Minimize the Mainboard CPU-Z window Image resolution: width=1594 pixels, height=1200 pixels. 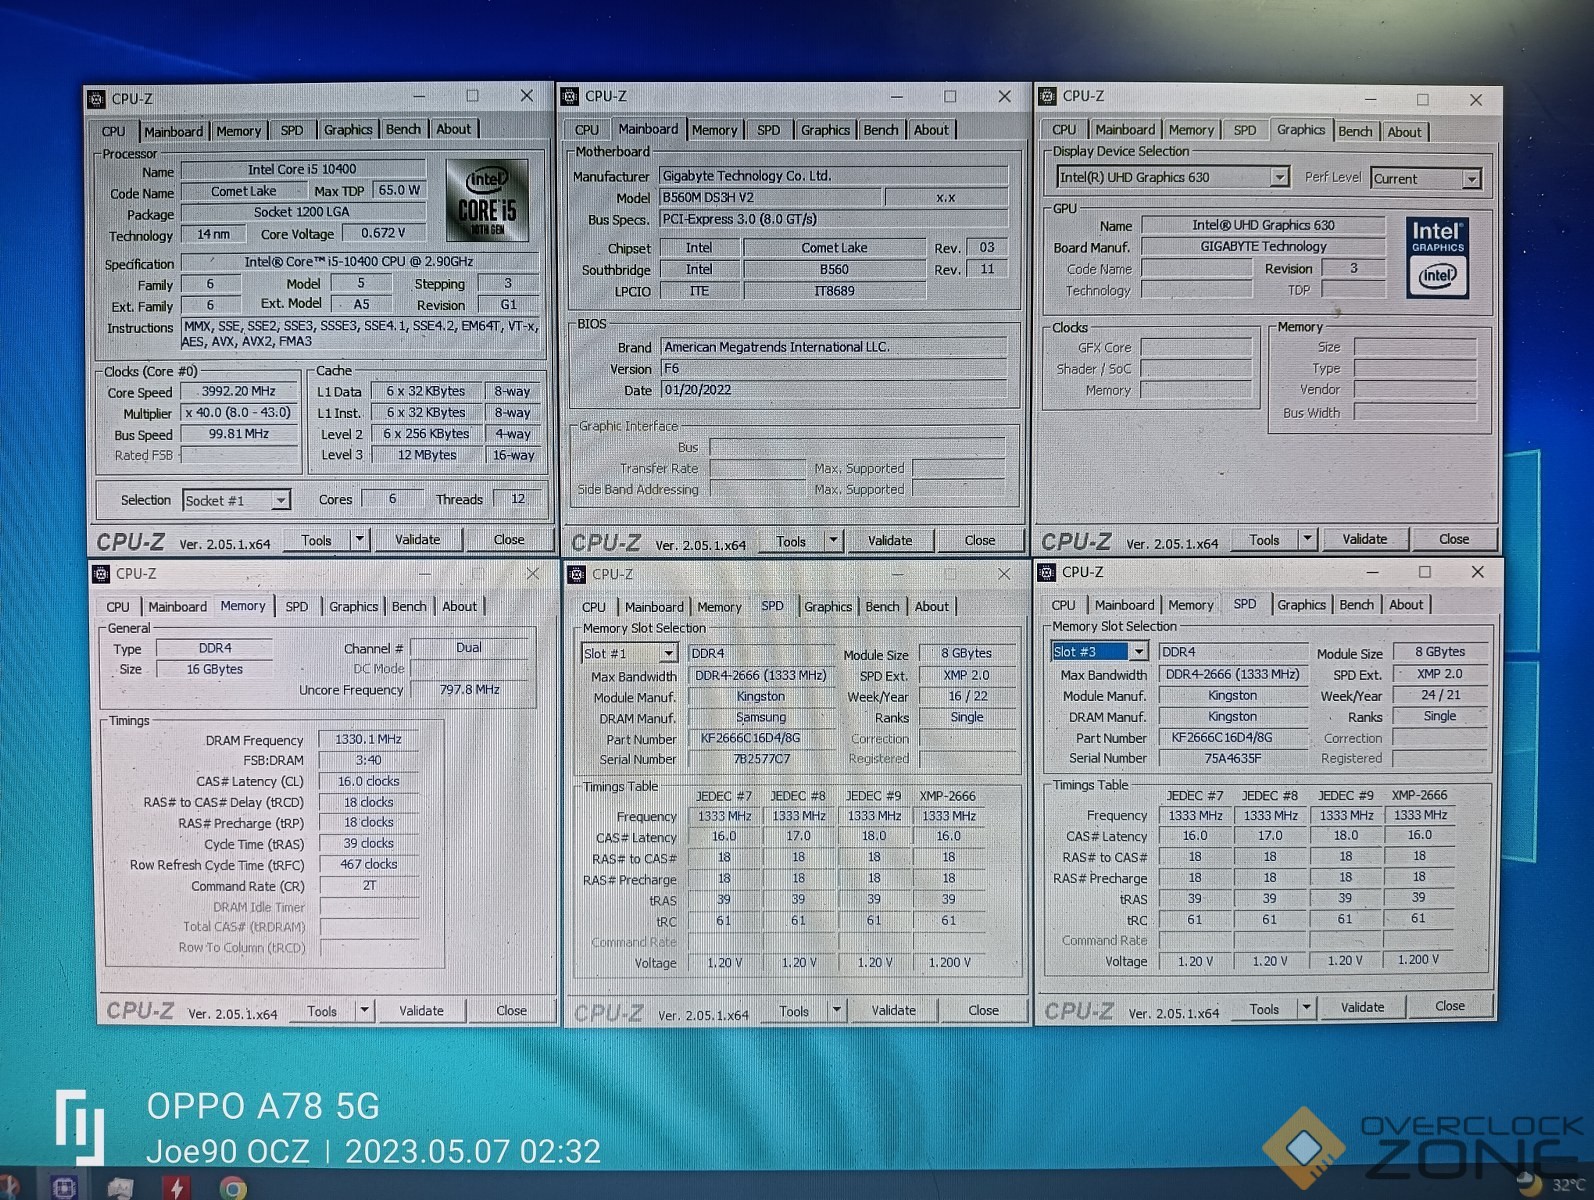(x=897, y=96)
